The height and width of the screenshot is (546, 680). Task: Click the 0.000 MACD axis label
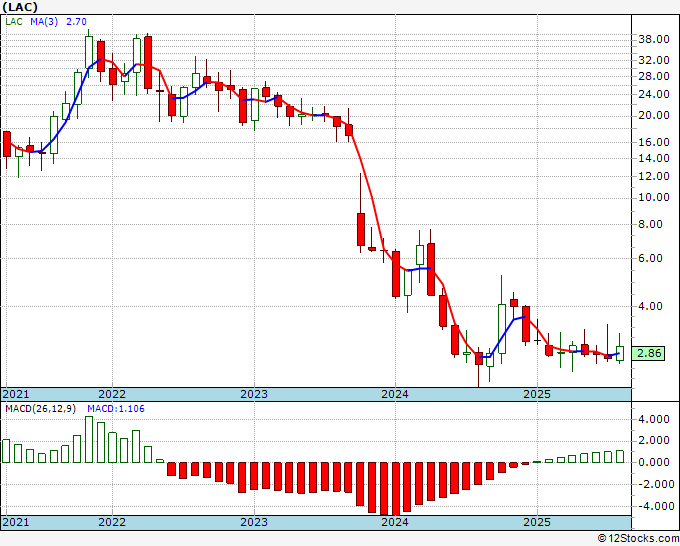(x=654, y=462)
